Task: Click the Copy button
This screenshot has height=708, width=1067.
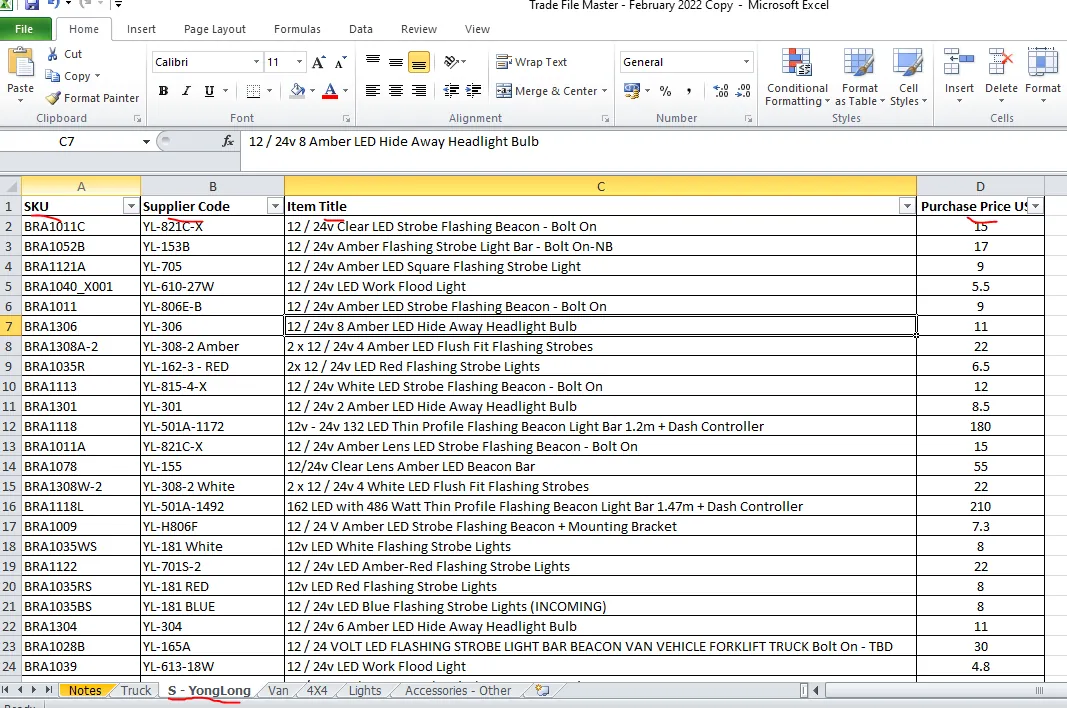Action: [72, 76]
